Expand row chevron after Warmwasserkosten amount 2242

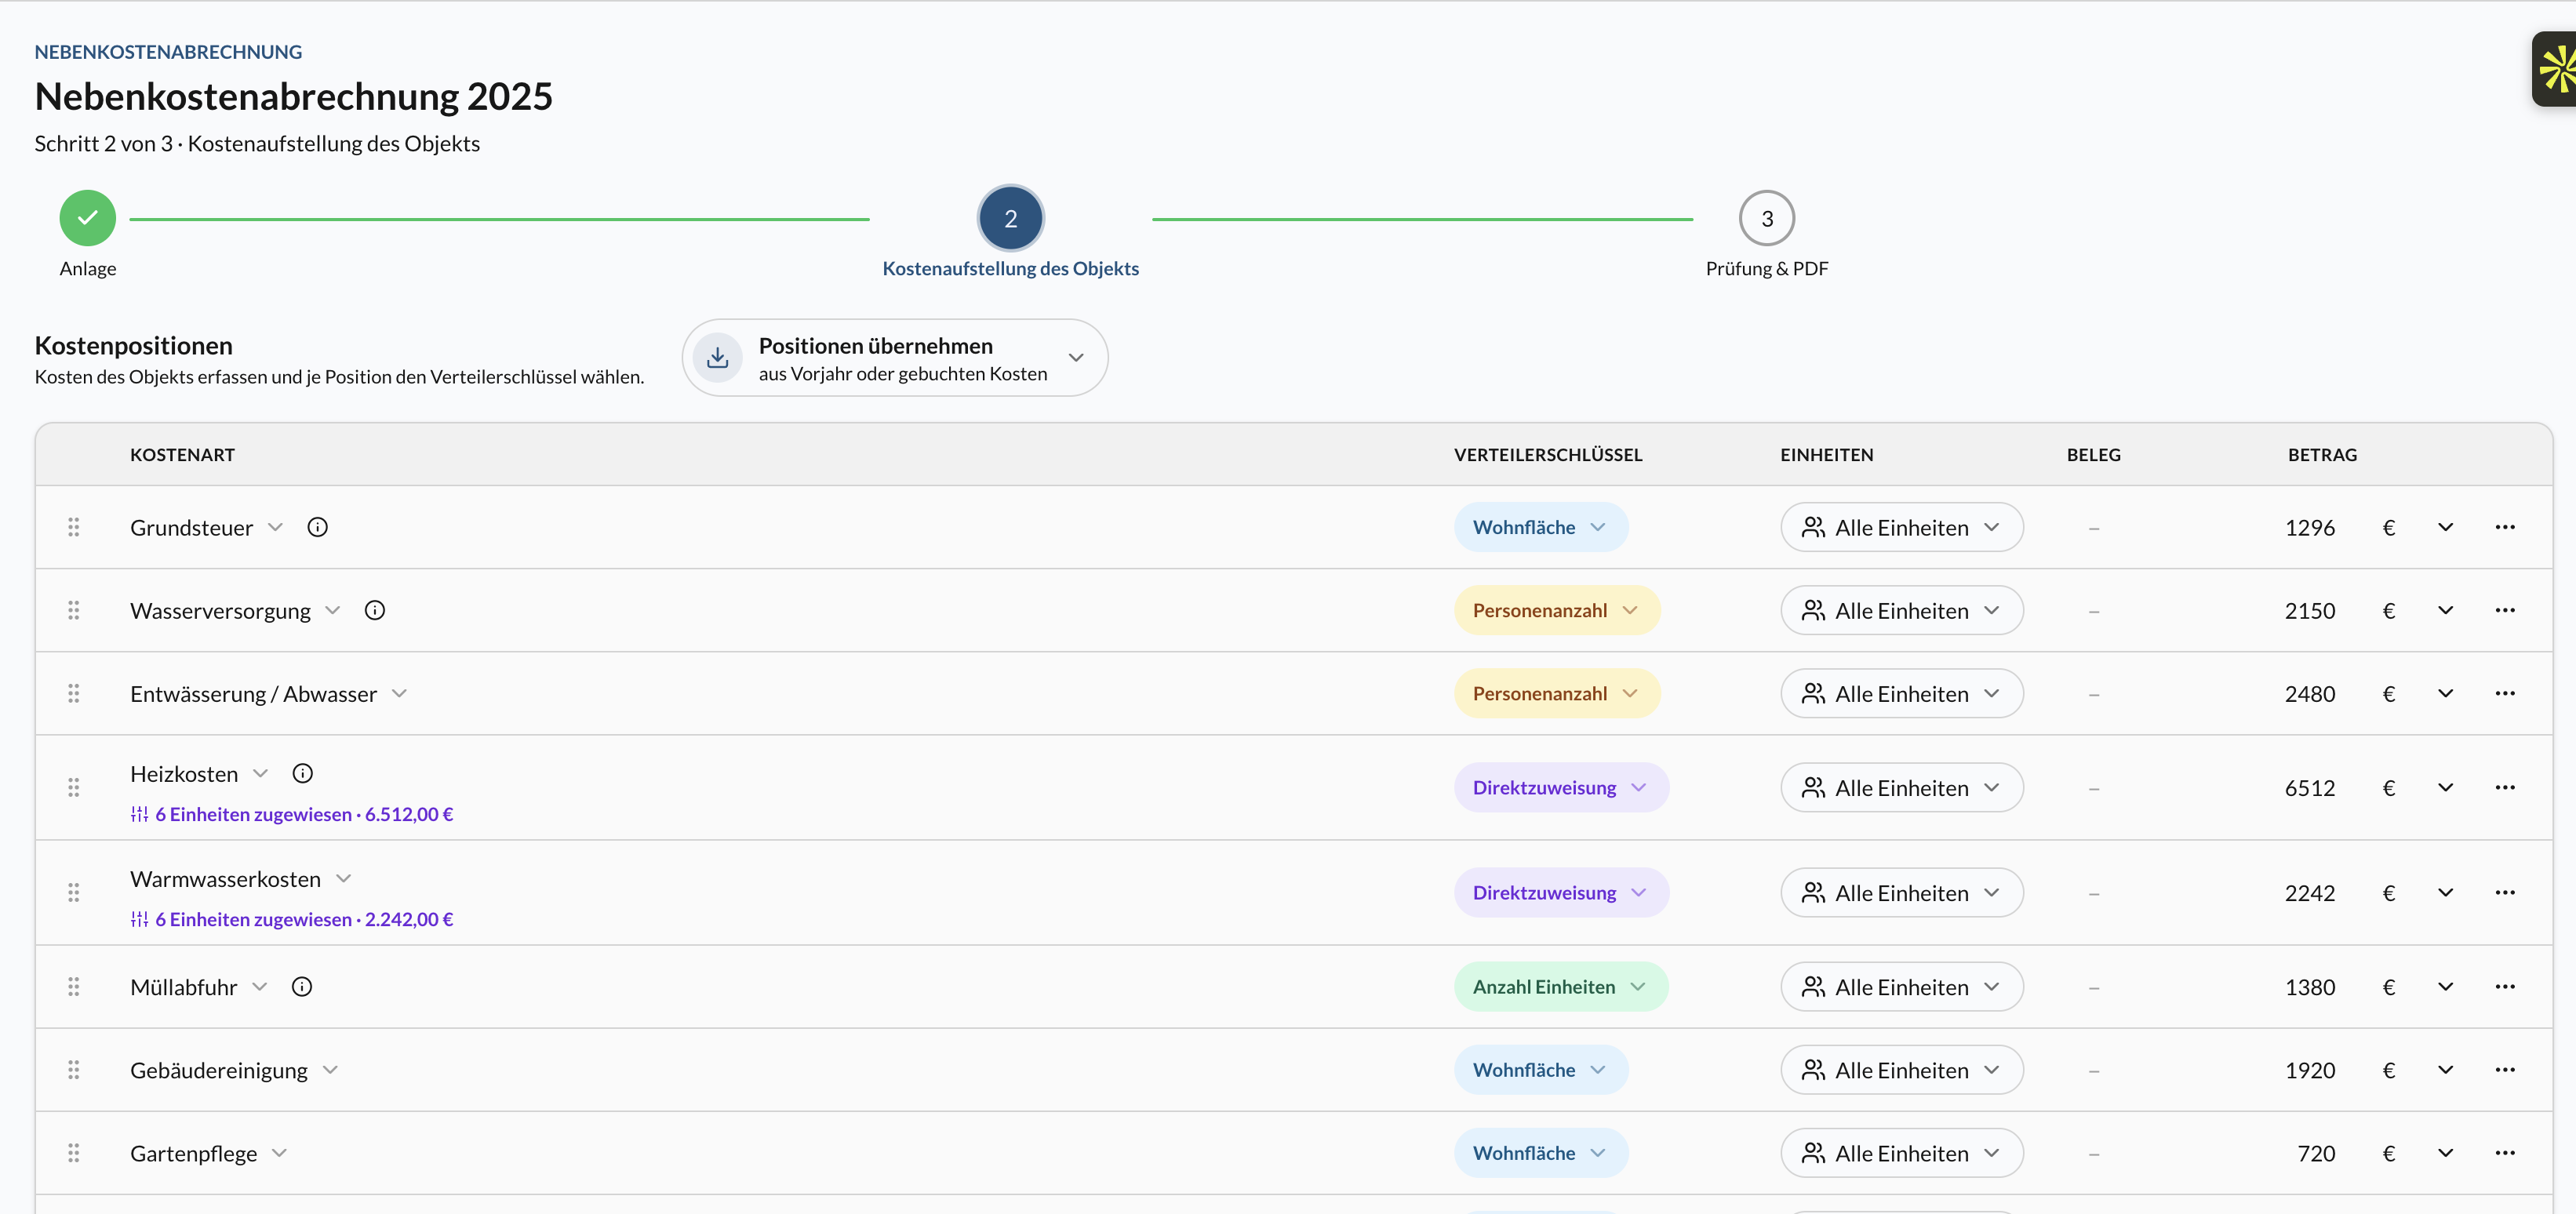point(2445,892)
